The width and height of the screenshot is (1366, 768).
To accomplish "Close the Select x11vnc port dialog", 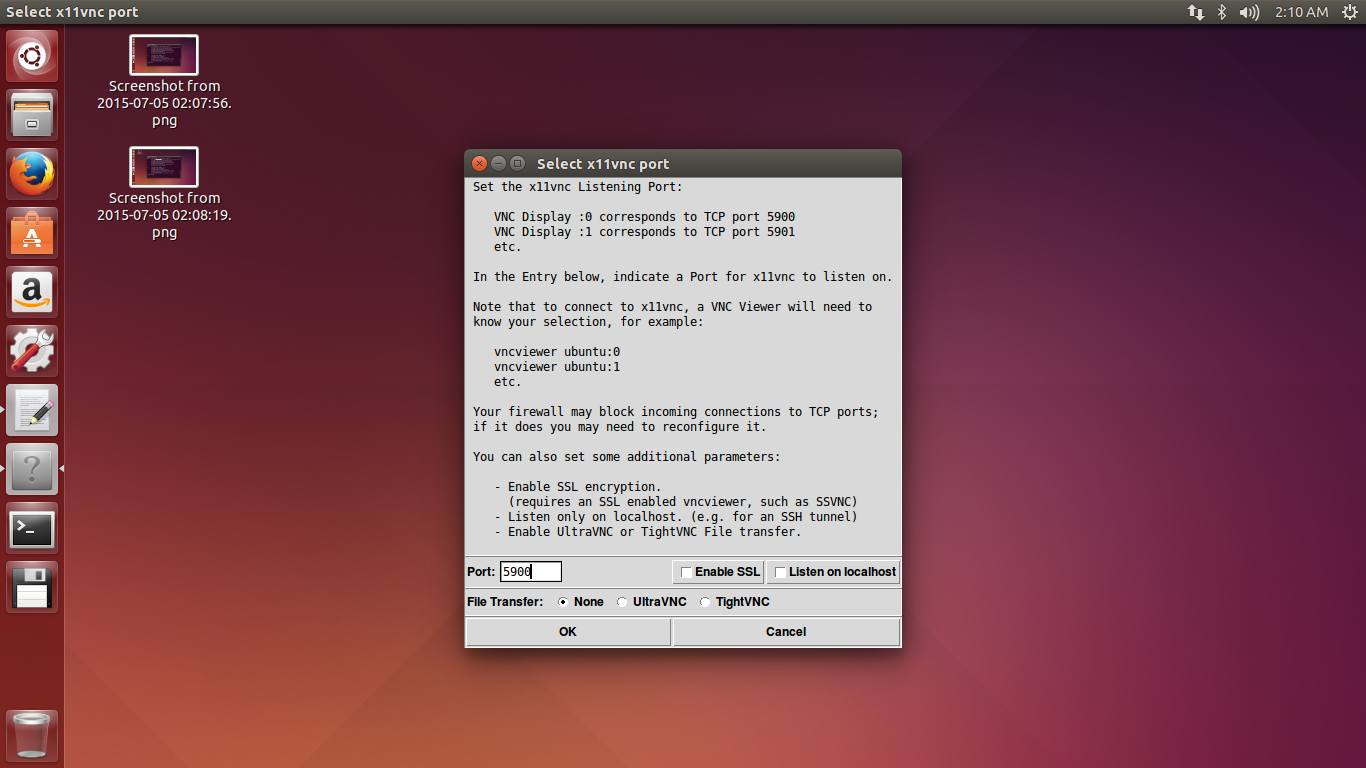I will [480, 163].
